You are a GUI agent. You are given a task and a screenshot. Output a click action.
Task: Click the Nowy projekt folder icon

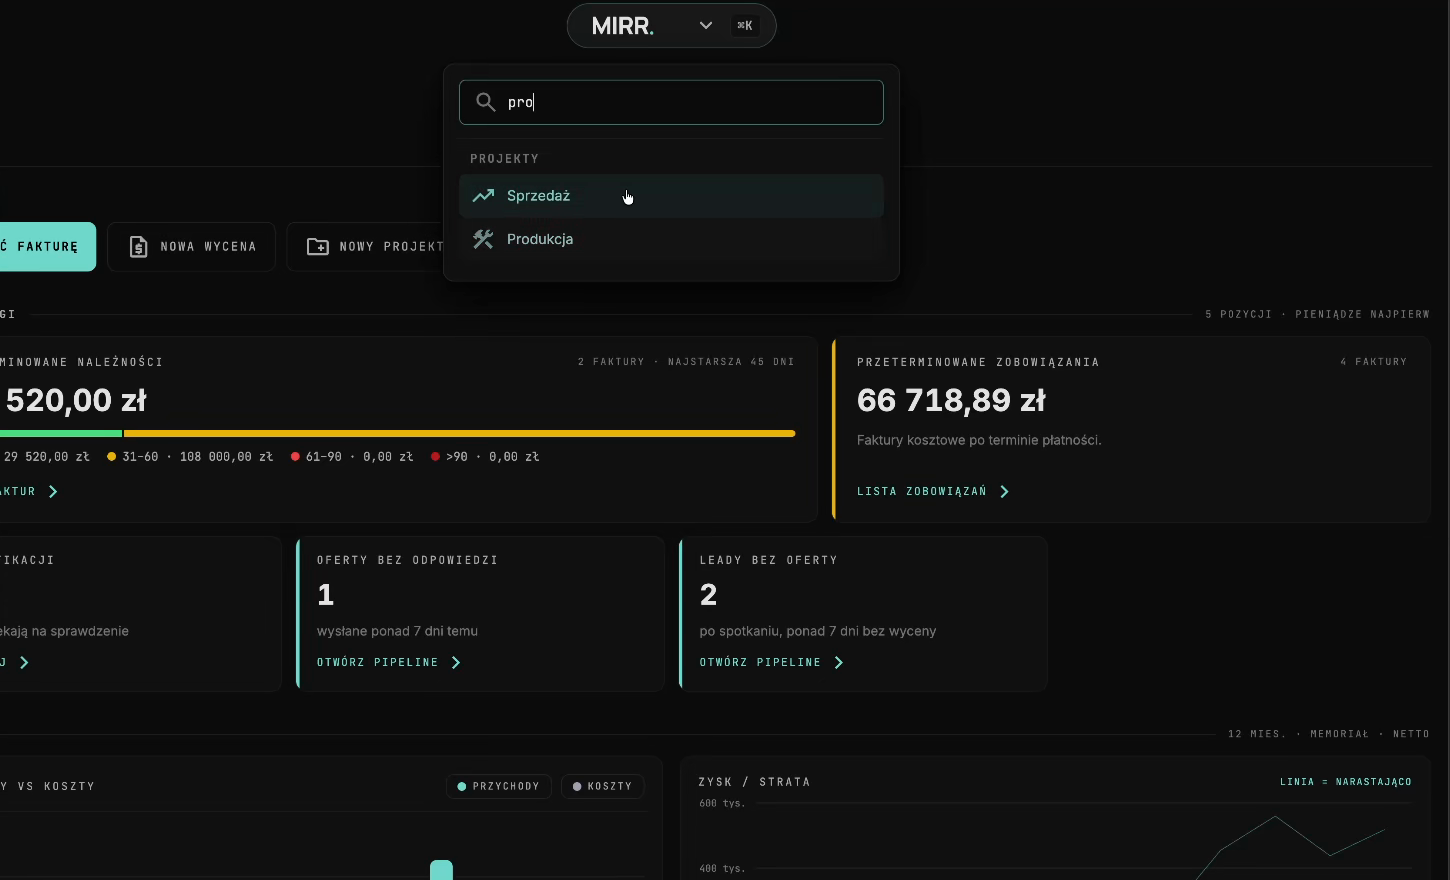click(x=317, y=247)
